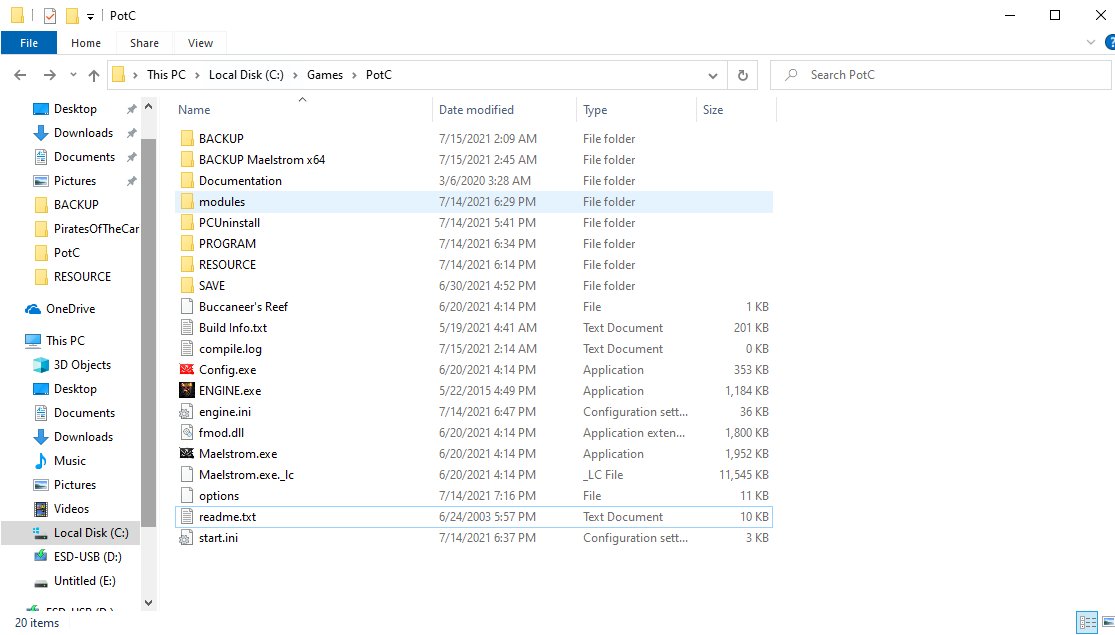Viewport: 1115px width, 635px height.
Task: Open the Share ribbon tab
Action: pyautogui.click(x=144, y=43)
